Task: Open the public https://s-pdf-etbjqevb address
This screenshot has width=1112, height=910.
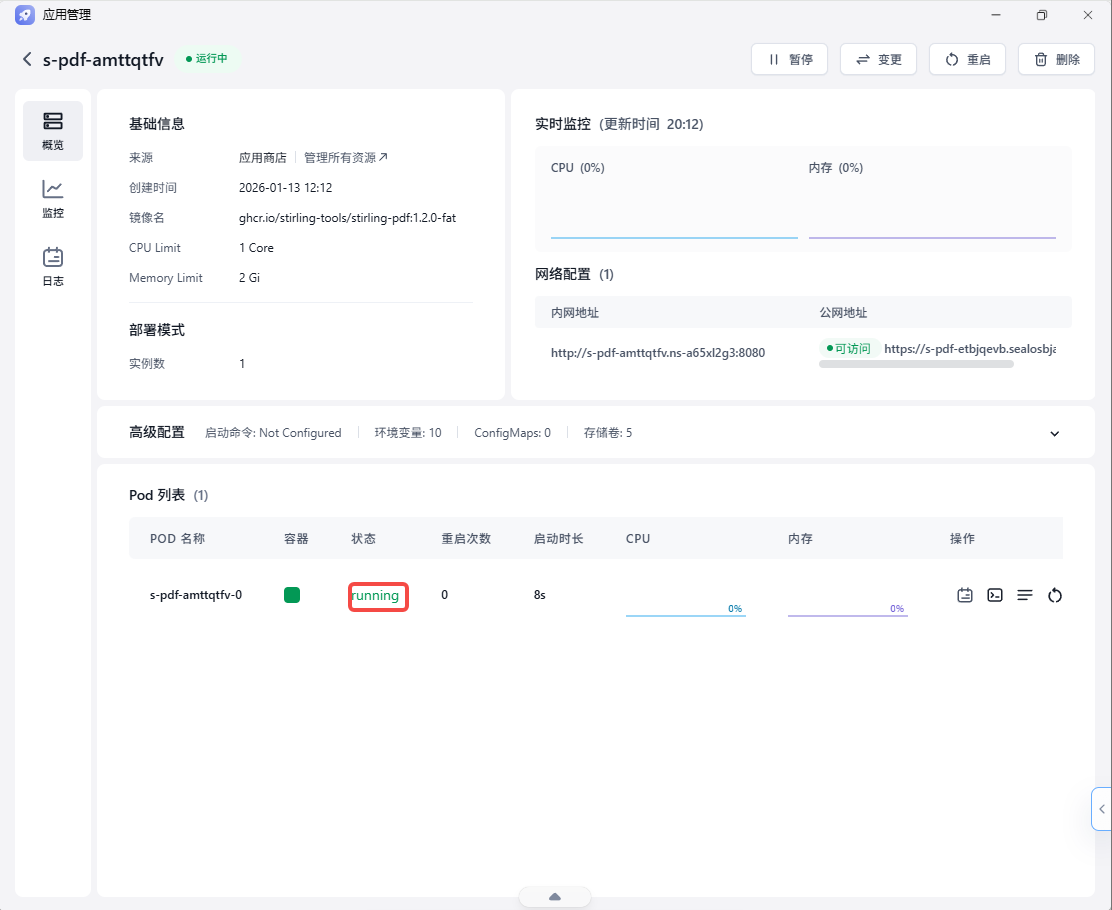Action: (x=969, y=349)
